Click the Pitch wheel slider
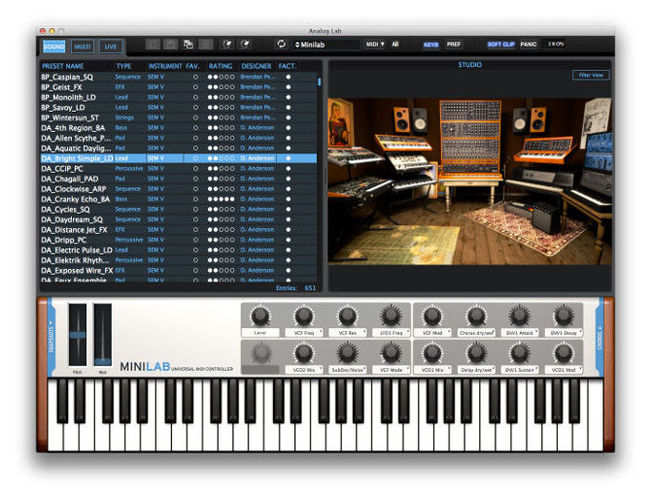 coord(78,335)
